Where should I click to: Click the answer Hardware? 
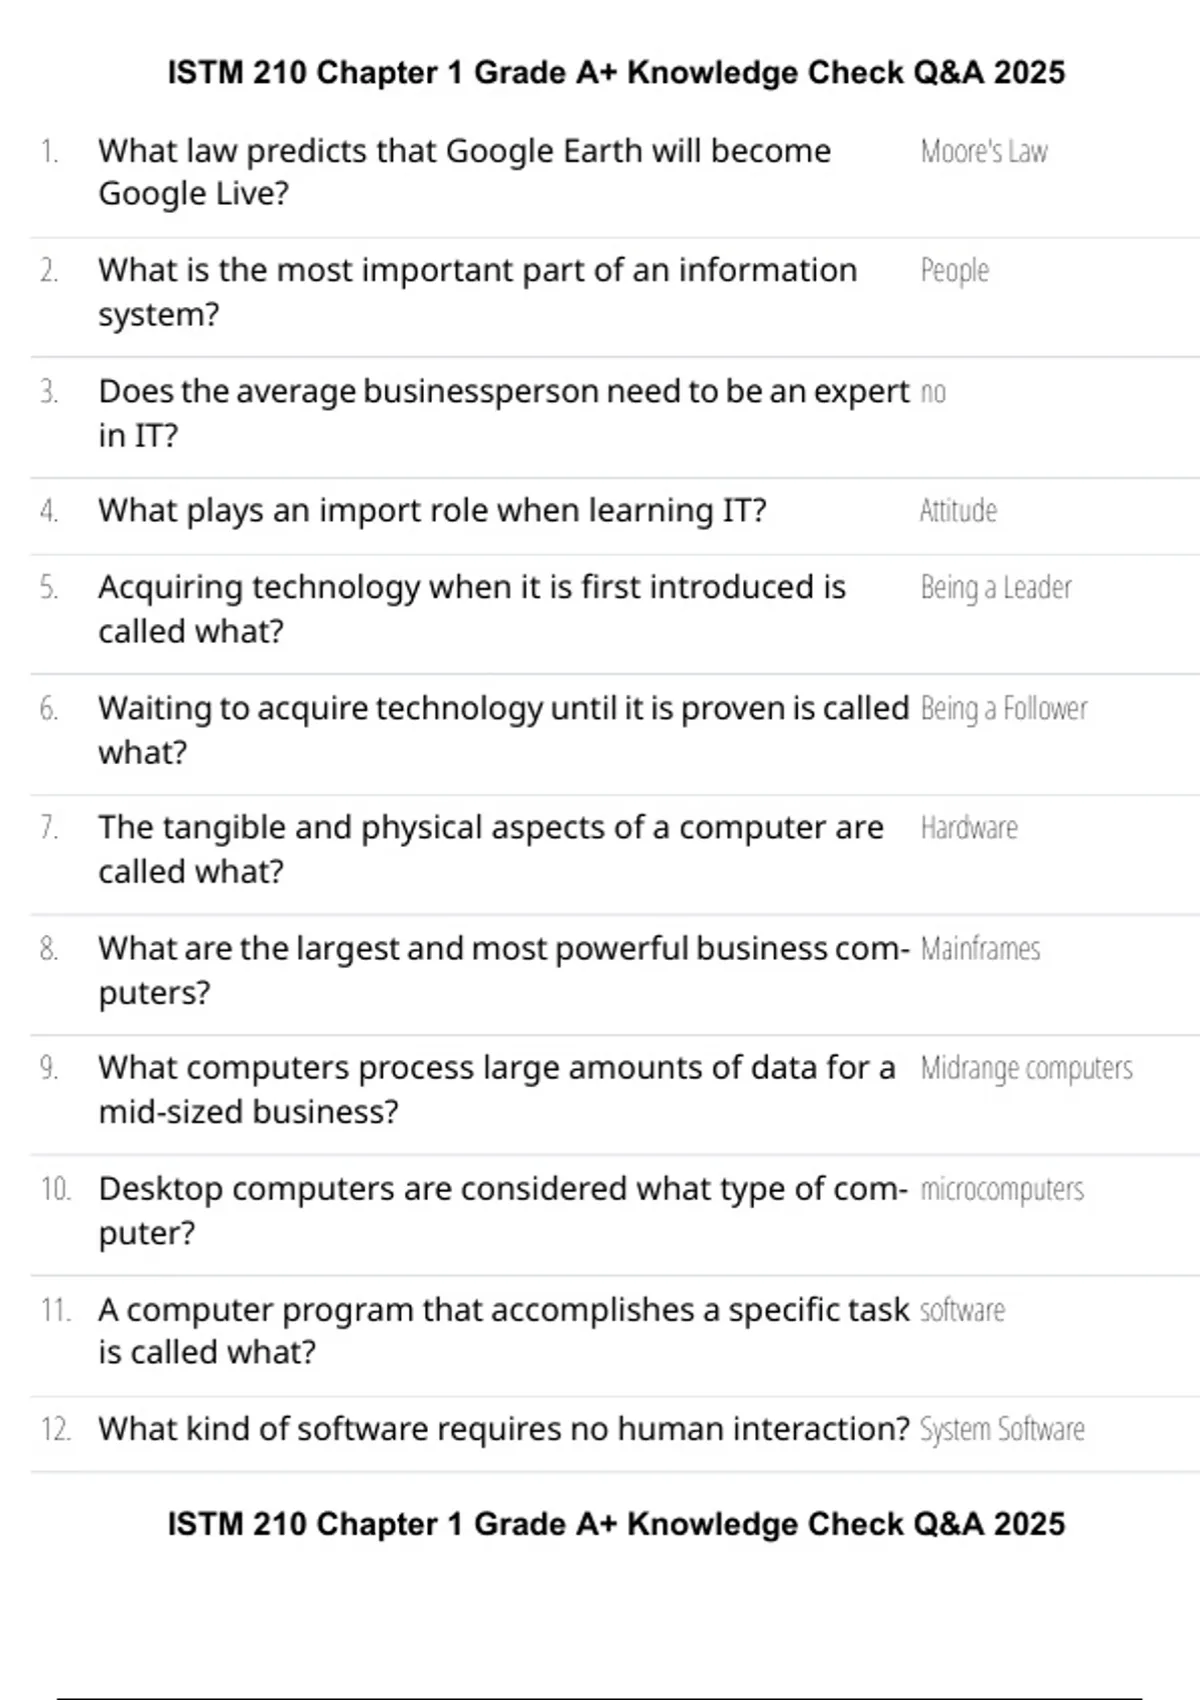969,828
